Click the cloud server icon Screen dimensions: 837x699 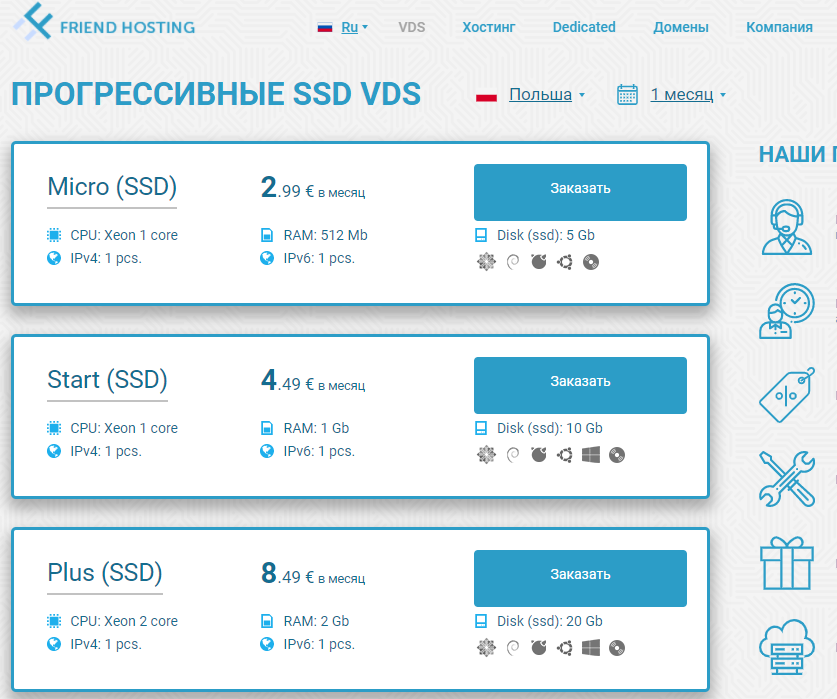[787, 647]
